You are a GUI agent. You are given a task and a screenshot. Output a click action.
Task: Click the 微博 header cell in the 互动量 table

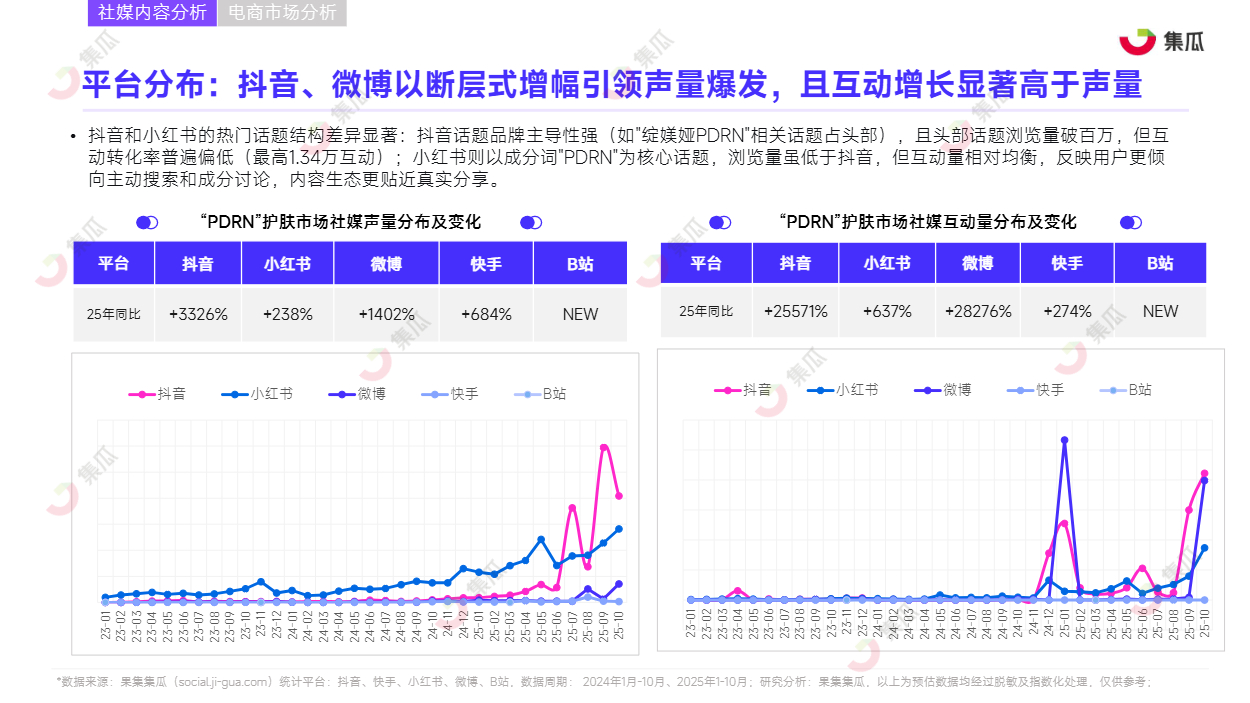tap(977, 263)
